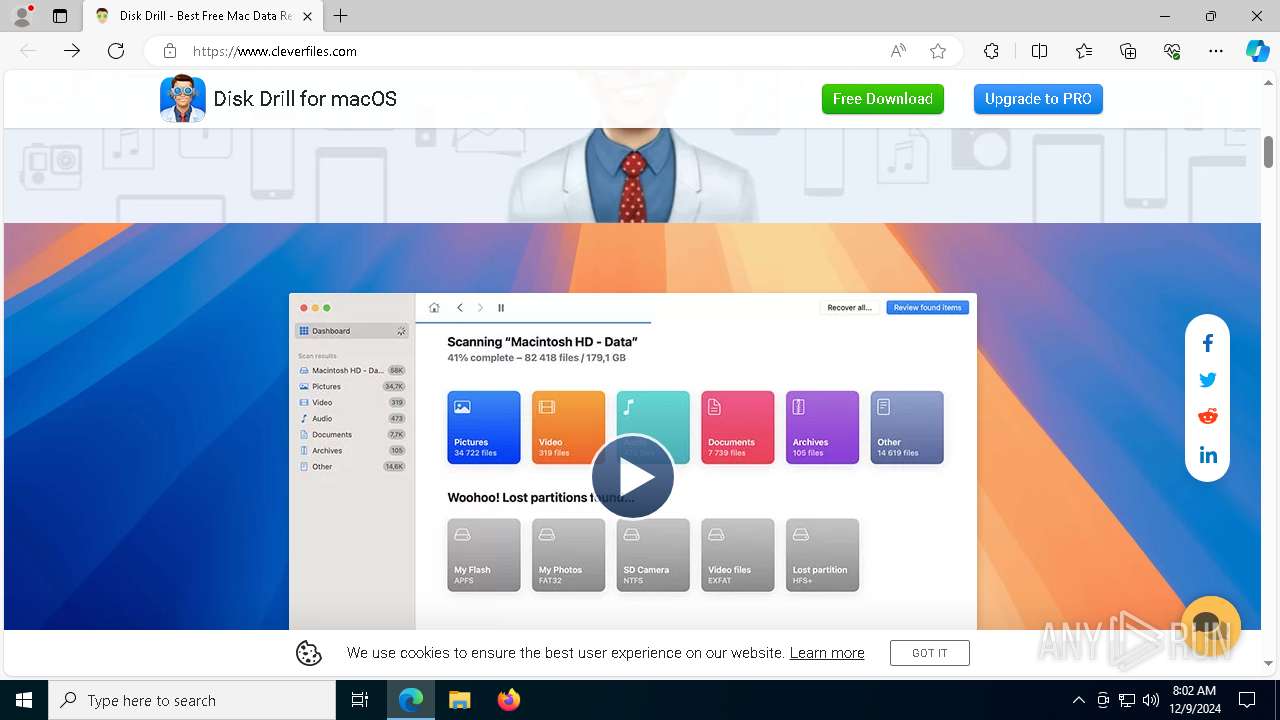Click the Free Download button
The width and height of the screenshot is (1280, 720).
tap(883, 99)
